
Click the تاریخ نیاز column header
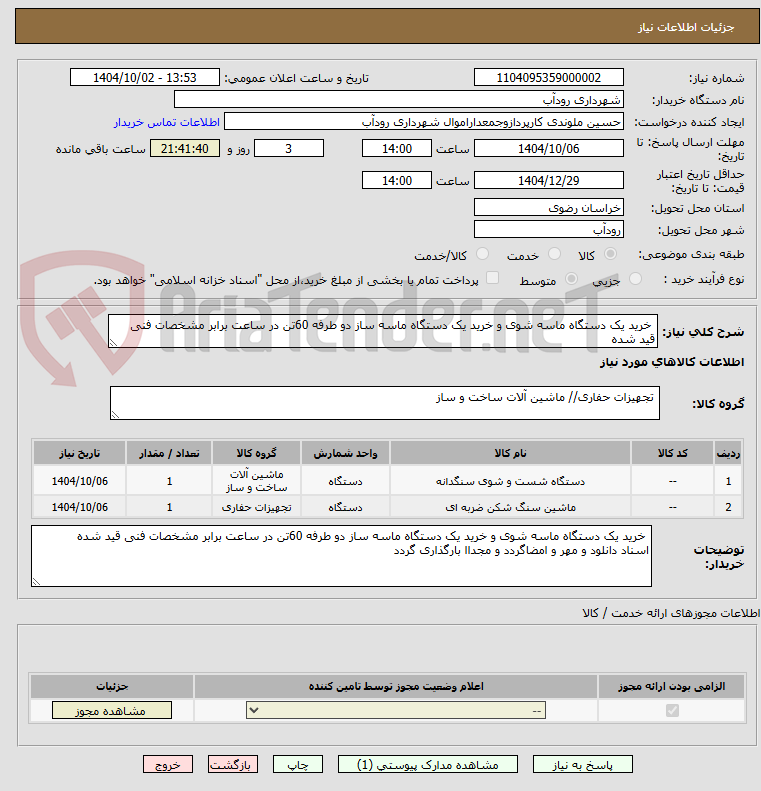80,453
